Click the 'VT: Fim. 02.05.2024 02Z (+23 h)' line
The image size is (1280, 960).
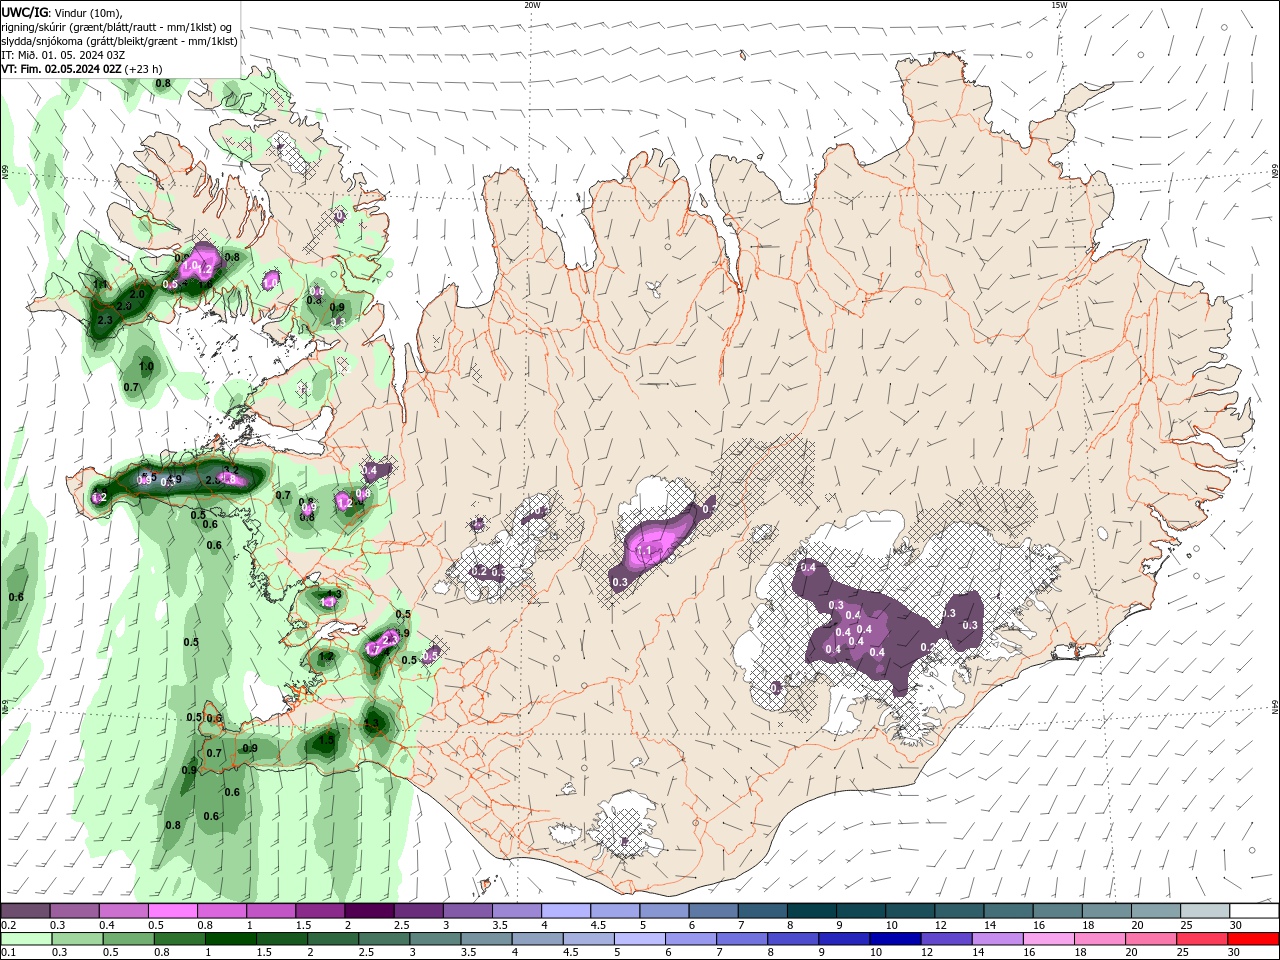pyautogui.click(x=82, y=69)
